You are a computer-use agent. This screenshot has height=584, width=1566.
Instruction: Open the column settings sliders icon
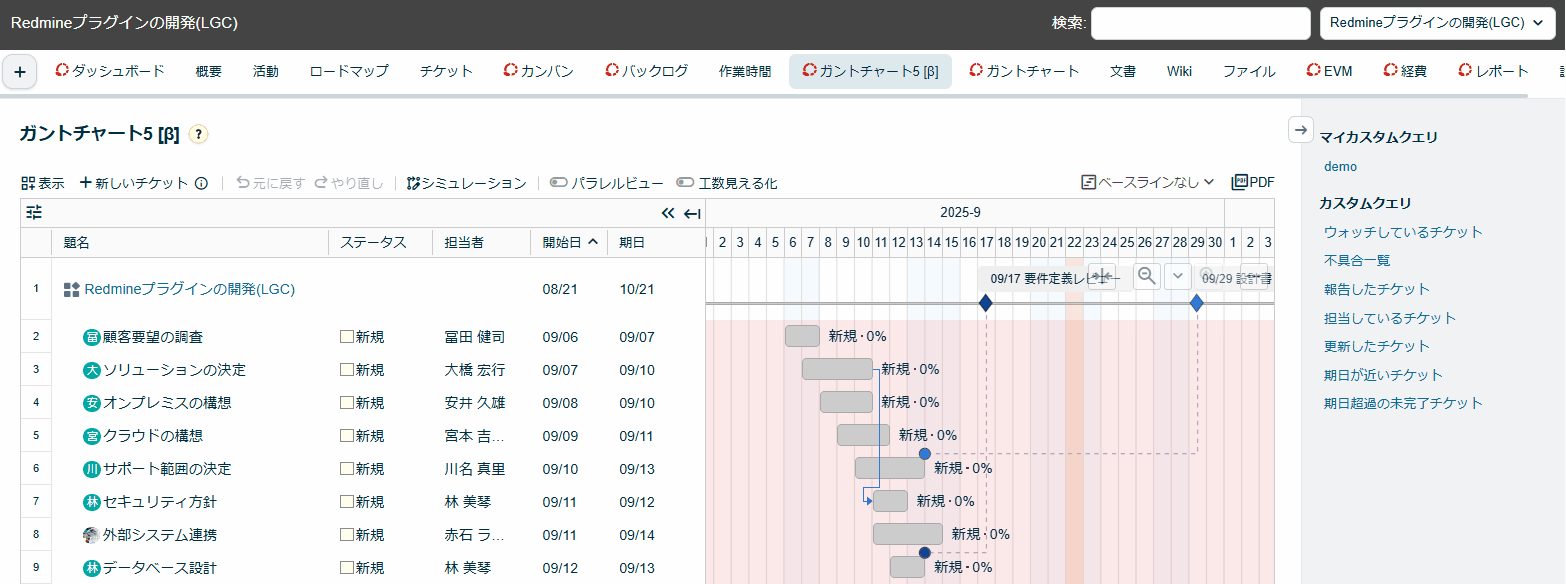tap(35, 212)
